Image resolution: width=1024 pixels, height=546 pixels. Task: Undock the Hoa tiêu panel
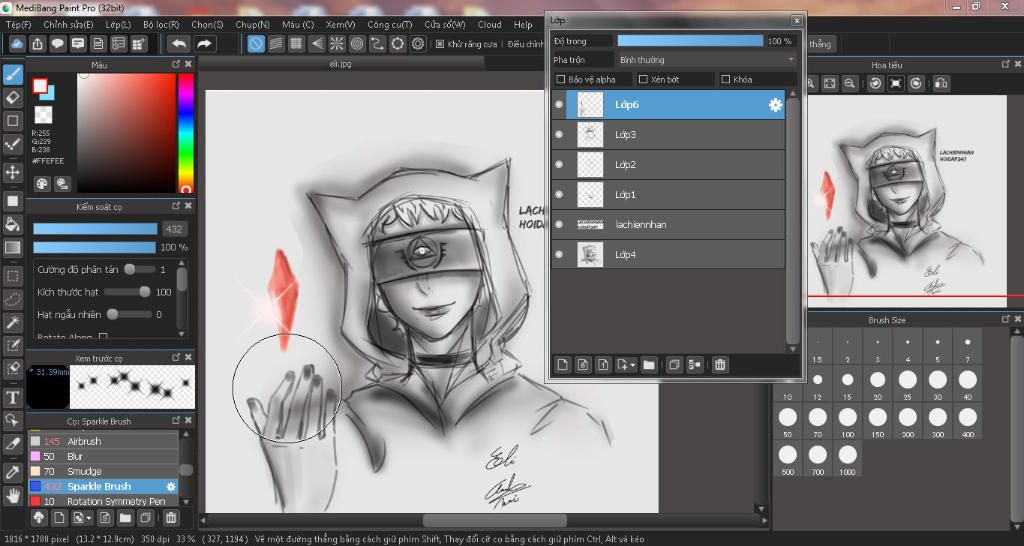(1006, 64)
